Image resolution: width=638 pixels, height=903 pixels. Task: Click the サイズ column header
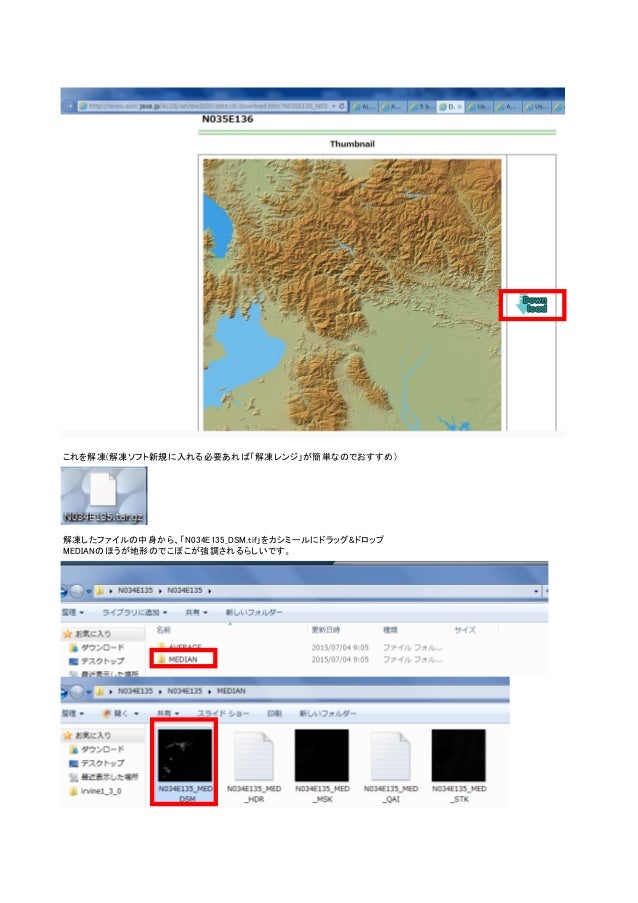tap(465, 630)
